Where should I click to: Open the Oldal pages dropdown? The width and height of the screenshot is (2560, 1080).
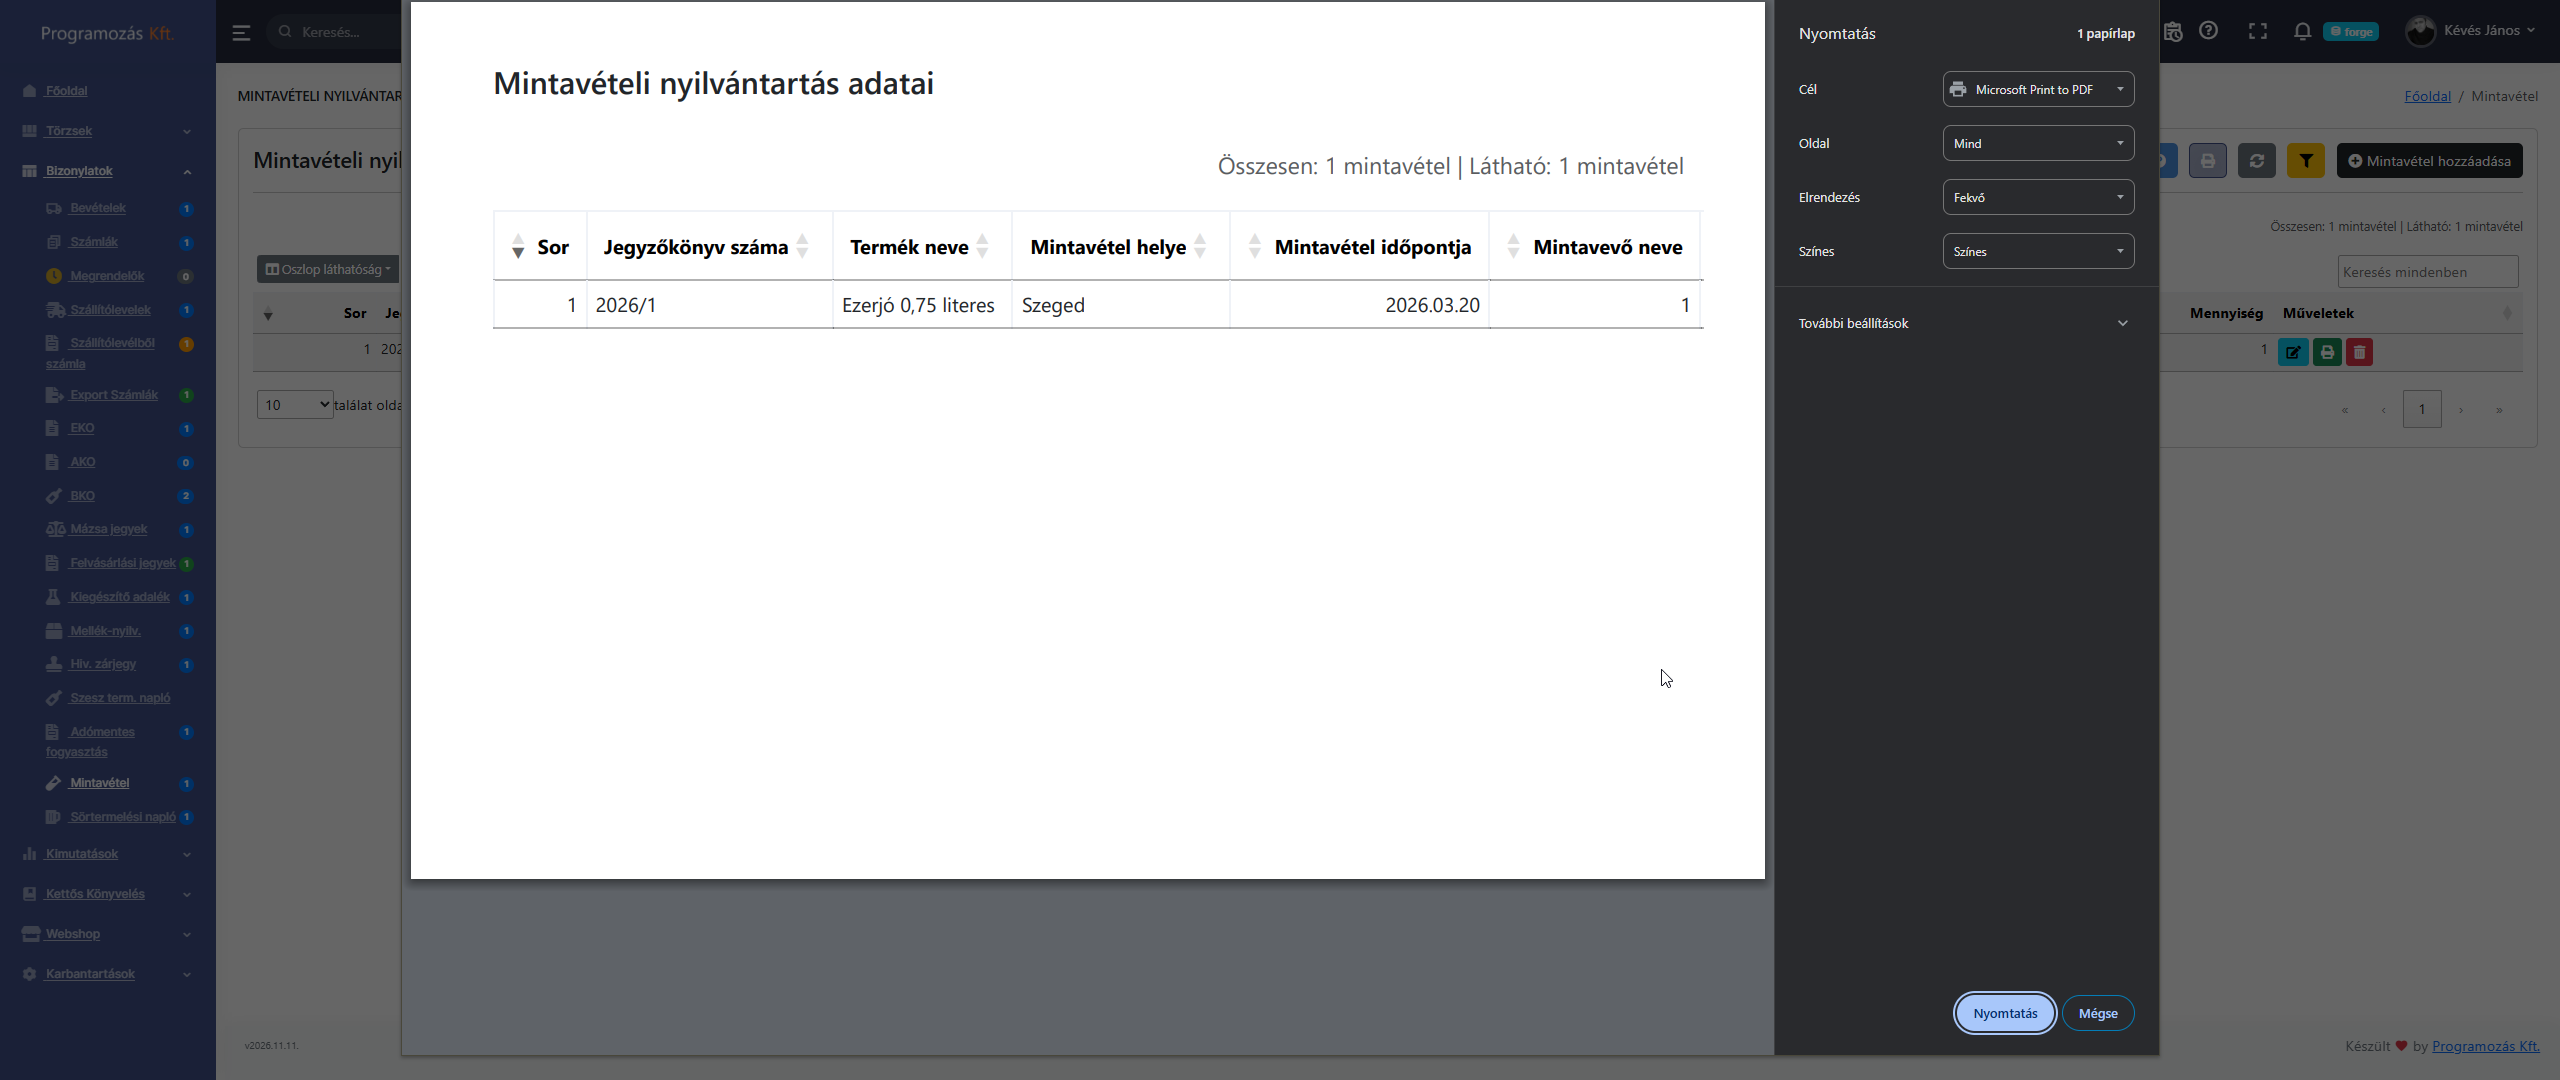2037,143
